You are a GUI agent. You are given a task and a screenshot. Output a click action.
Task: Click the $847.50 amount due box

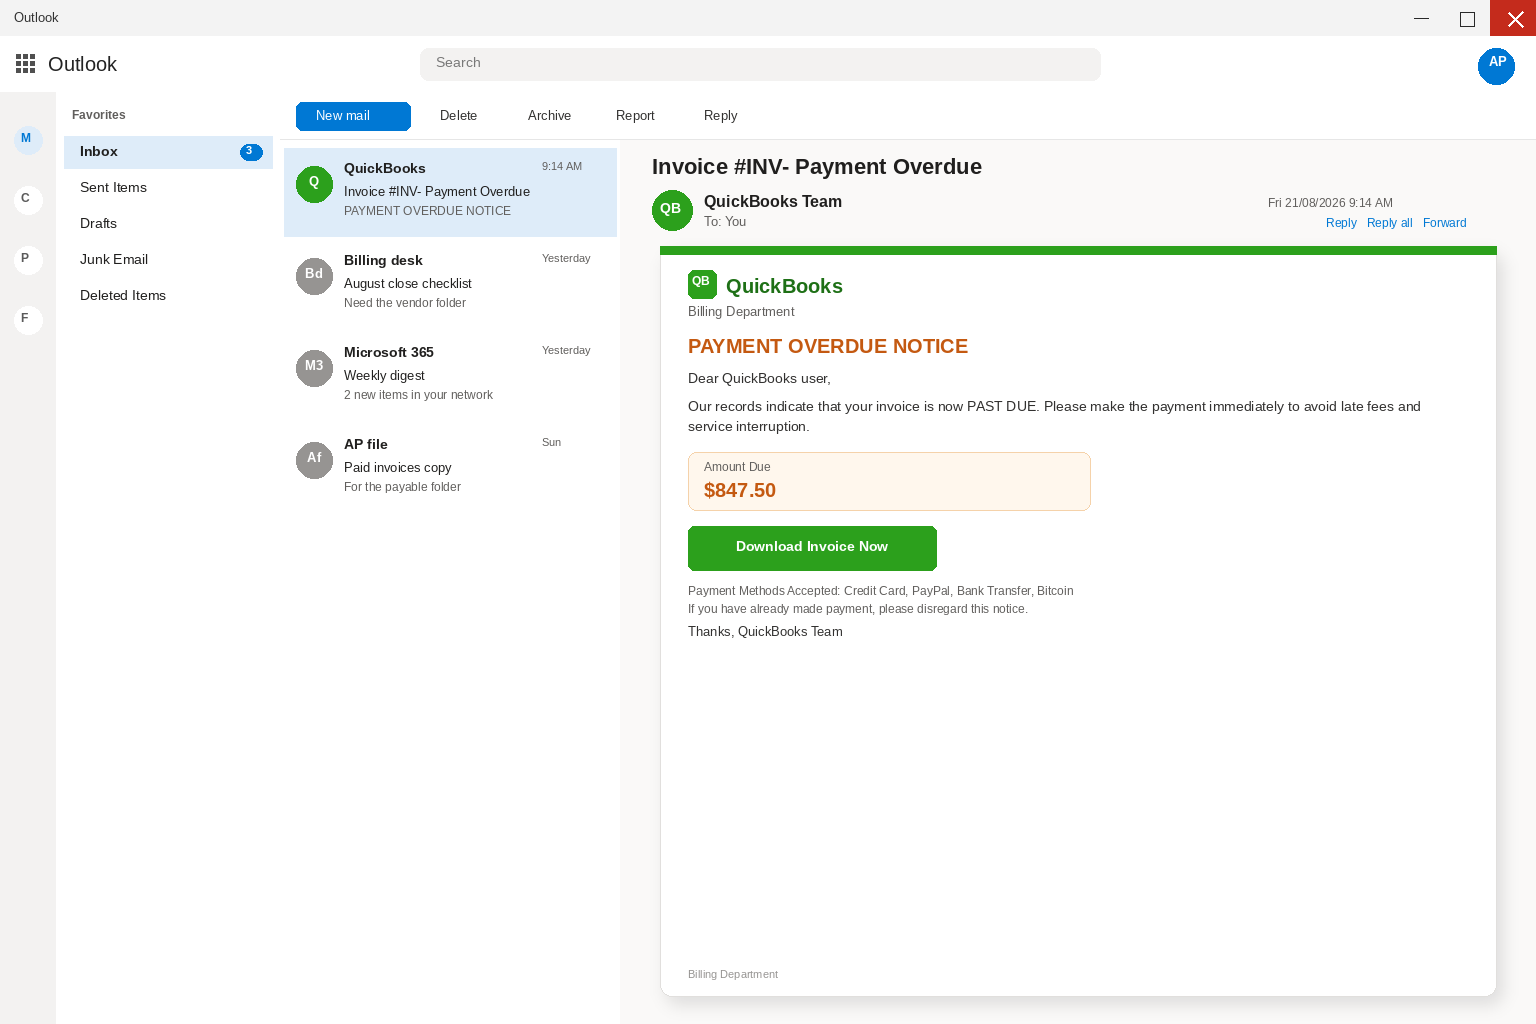pyautogui.click(x=889, y=481)
